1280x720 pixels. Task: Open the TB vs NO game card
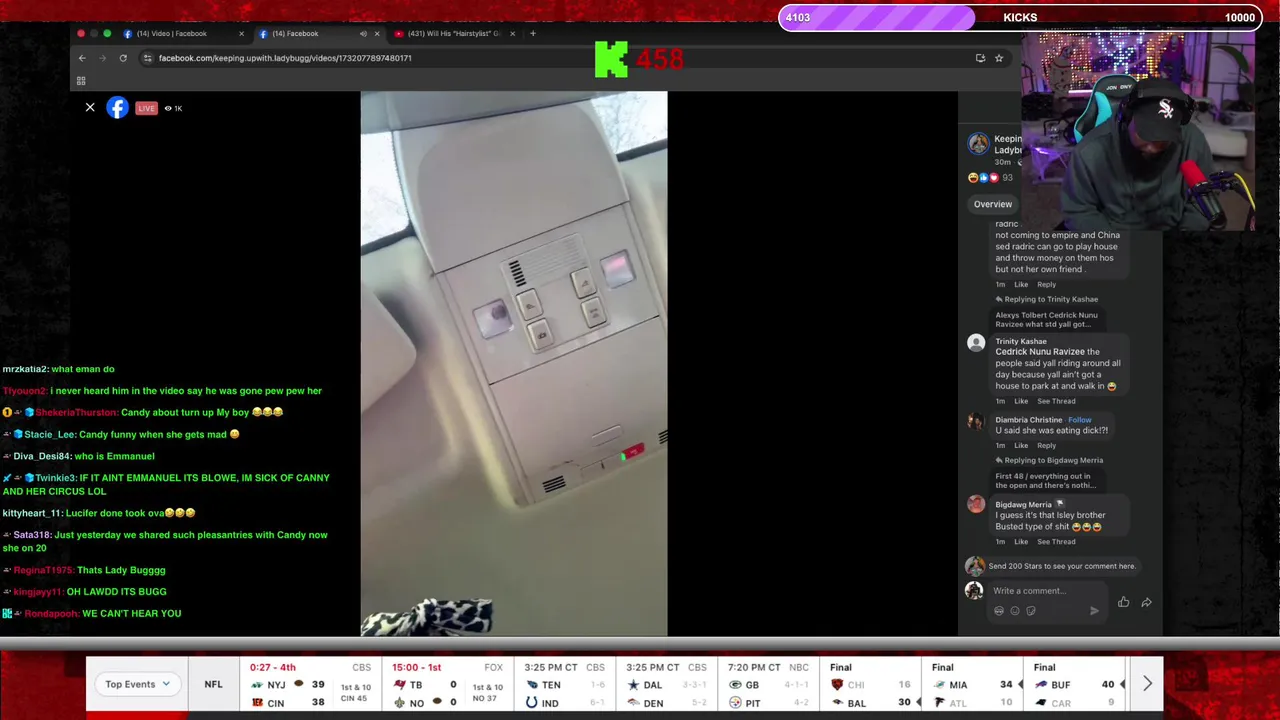450,685
